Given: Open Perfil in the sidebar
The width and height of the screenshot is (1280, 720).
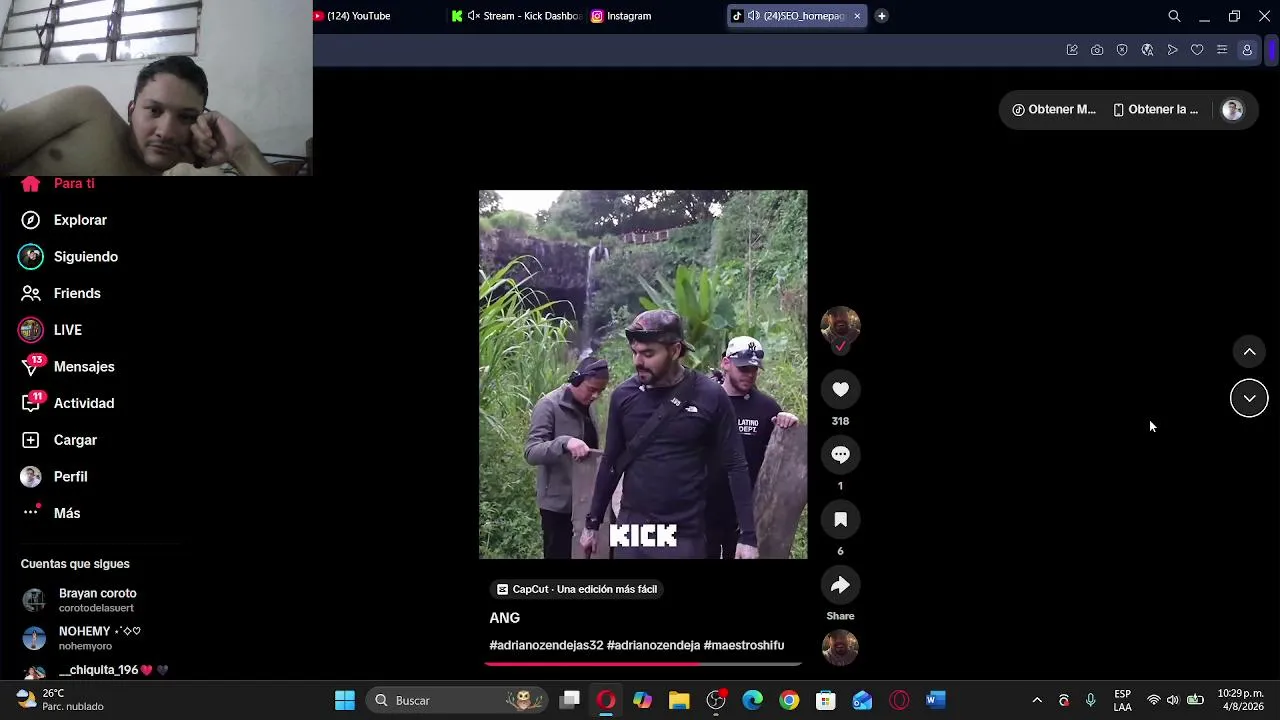Looking at the screenshot, I should (54, 477).
